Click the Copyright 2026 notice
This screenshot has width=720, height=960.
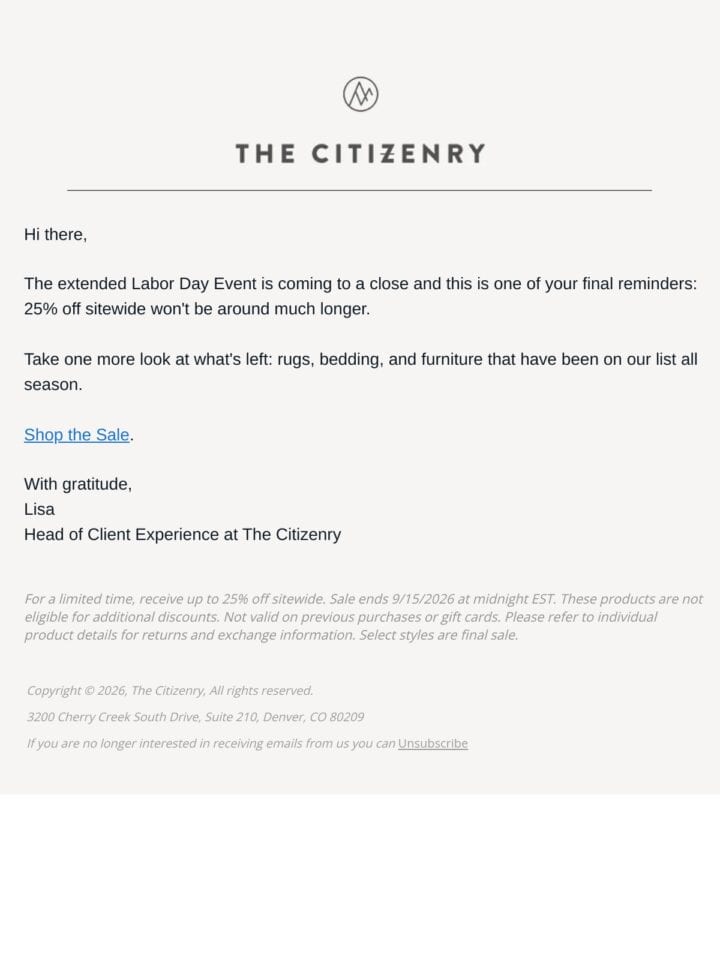(x=170, y=691)
